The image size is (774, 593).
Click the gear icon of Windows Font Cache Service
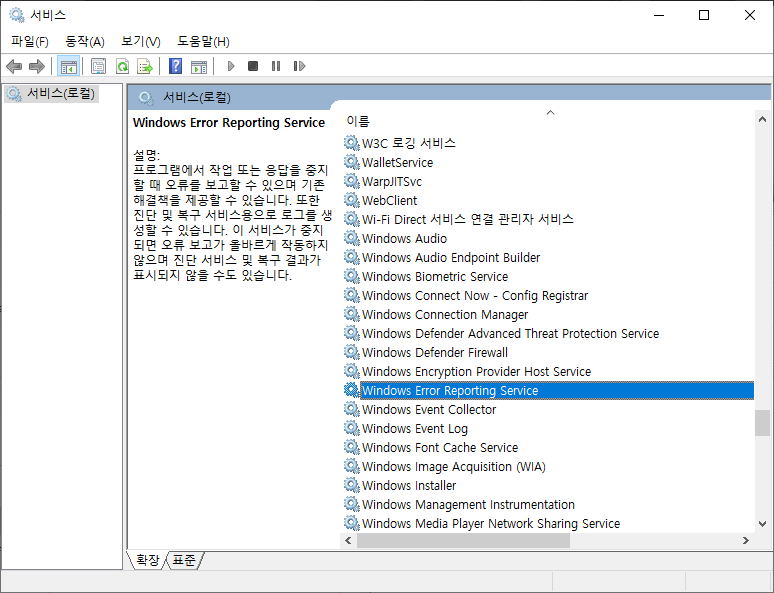(x=351, y=447)
